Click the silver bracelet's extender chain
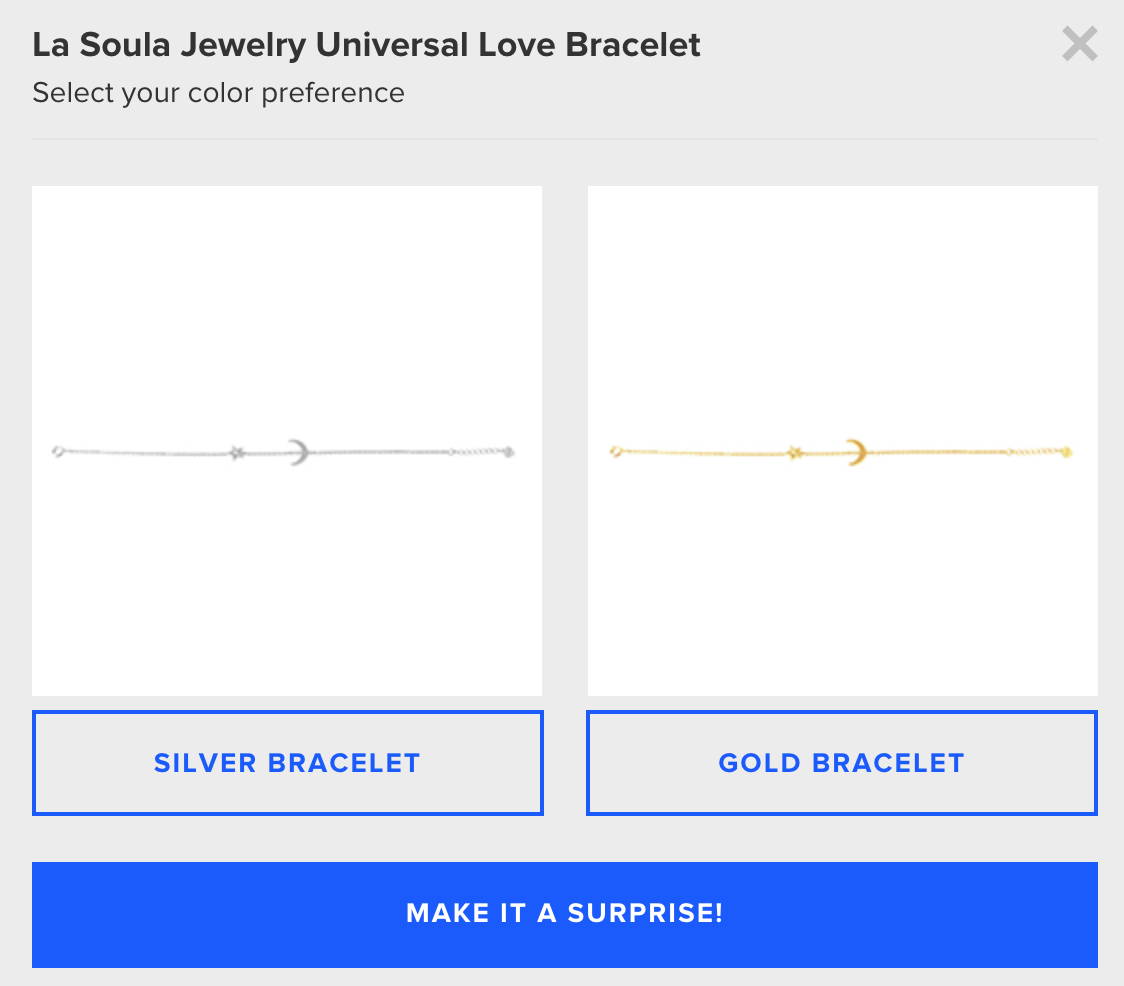 [x=477, y=452]
